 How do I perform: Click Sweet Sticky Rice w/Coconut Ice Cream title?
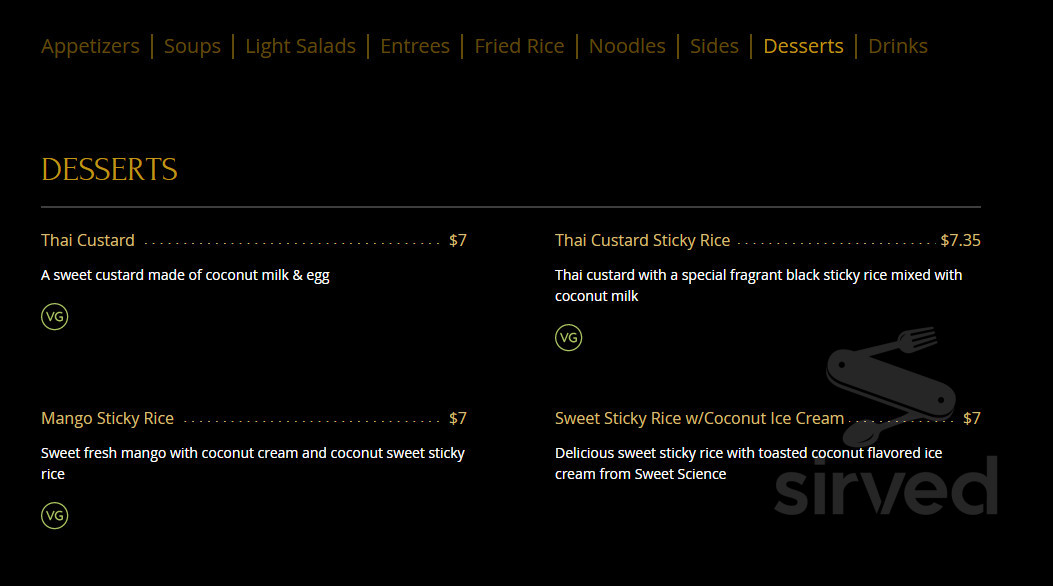click(699, 418)
